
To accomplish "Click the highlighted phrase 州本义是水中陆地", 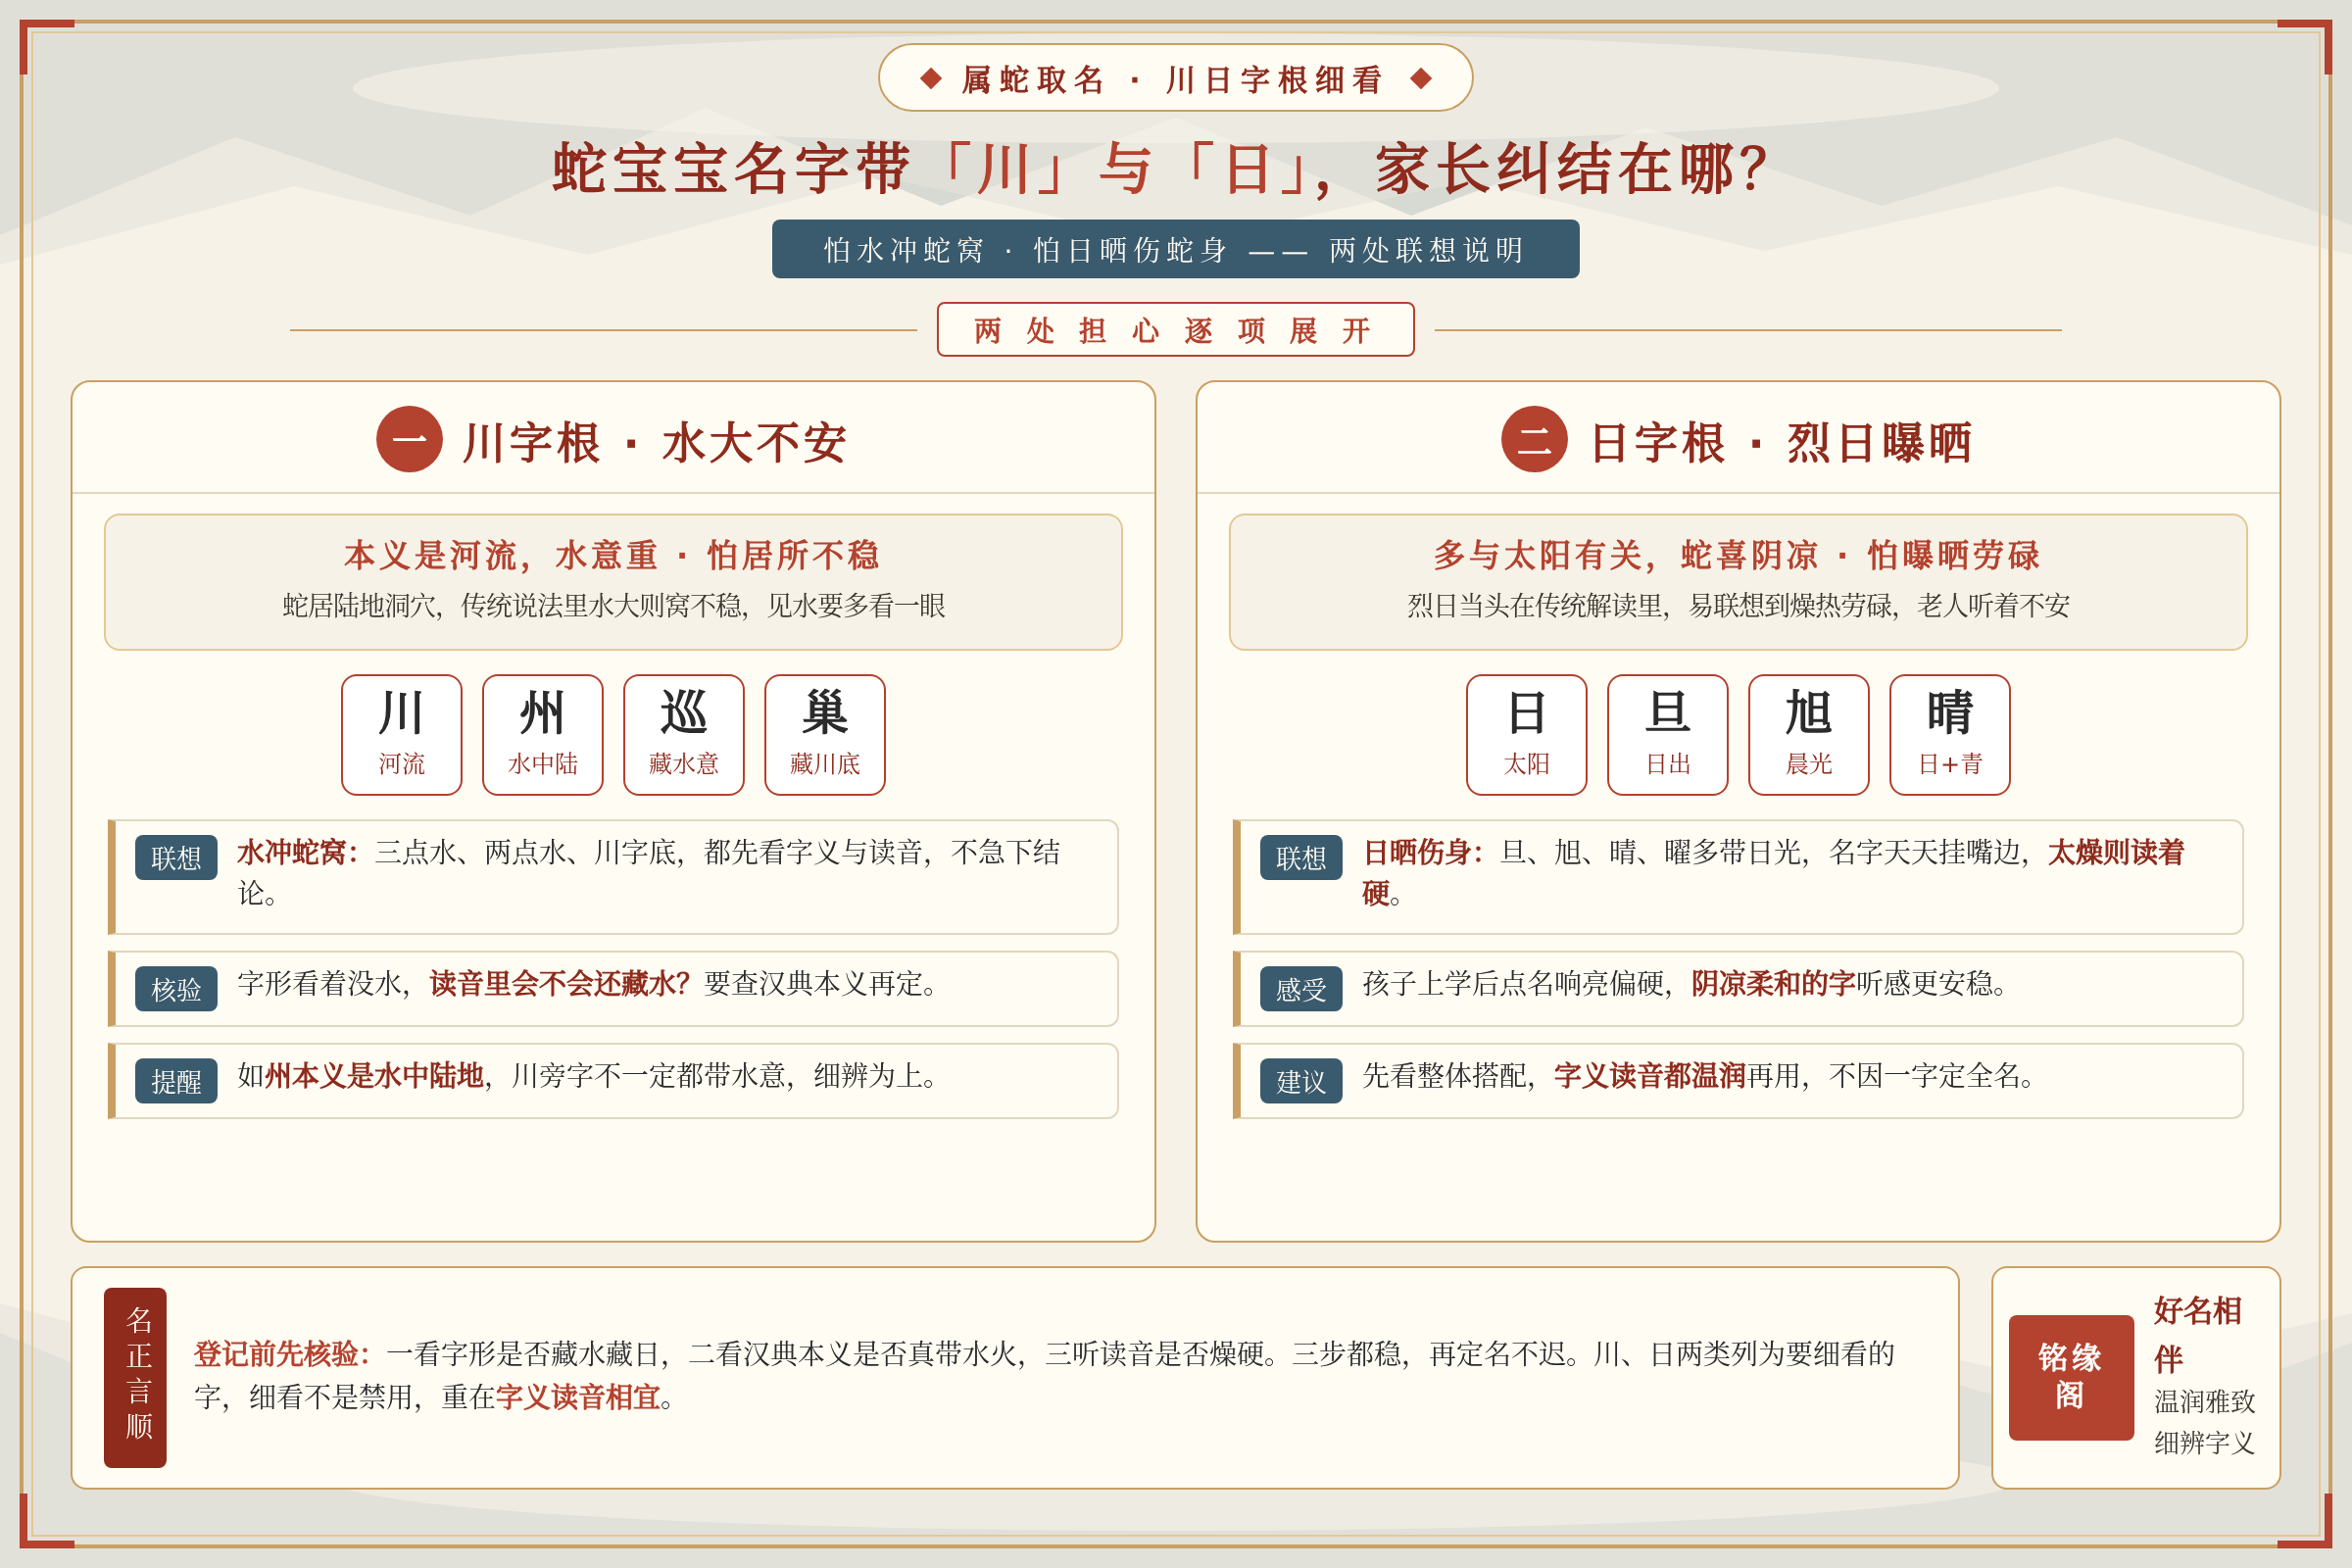I will 374,1075.
